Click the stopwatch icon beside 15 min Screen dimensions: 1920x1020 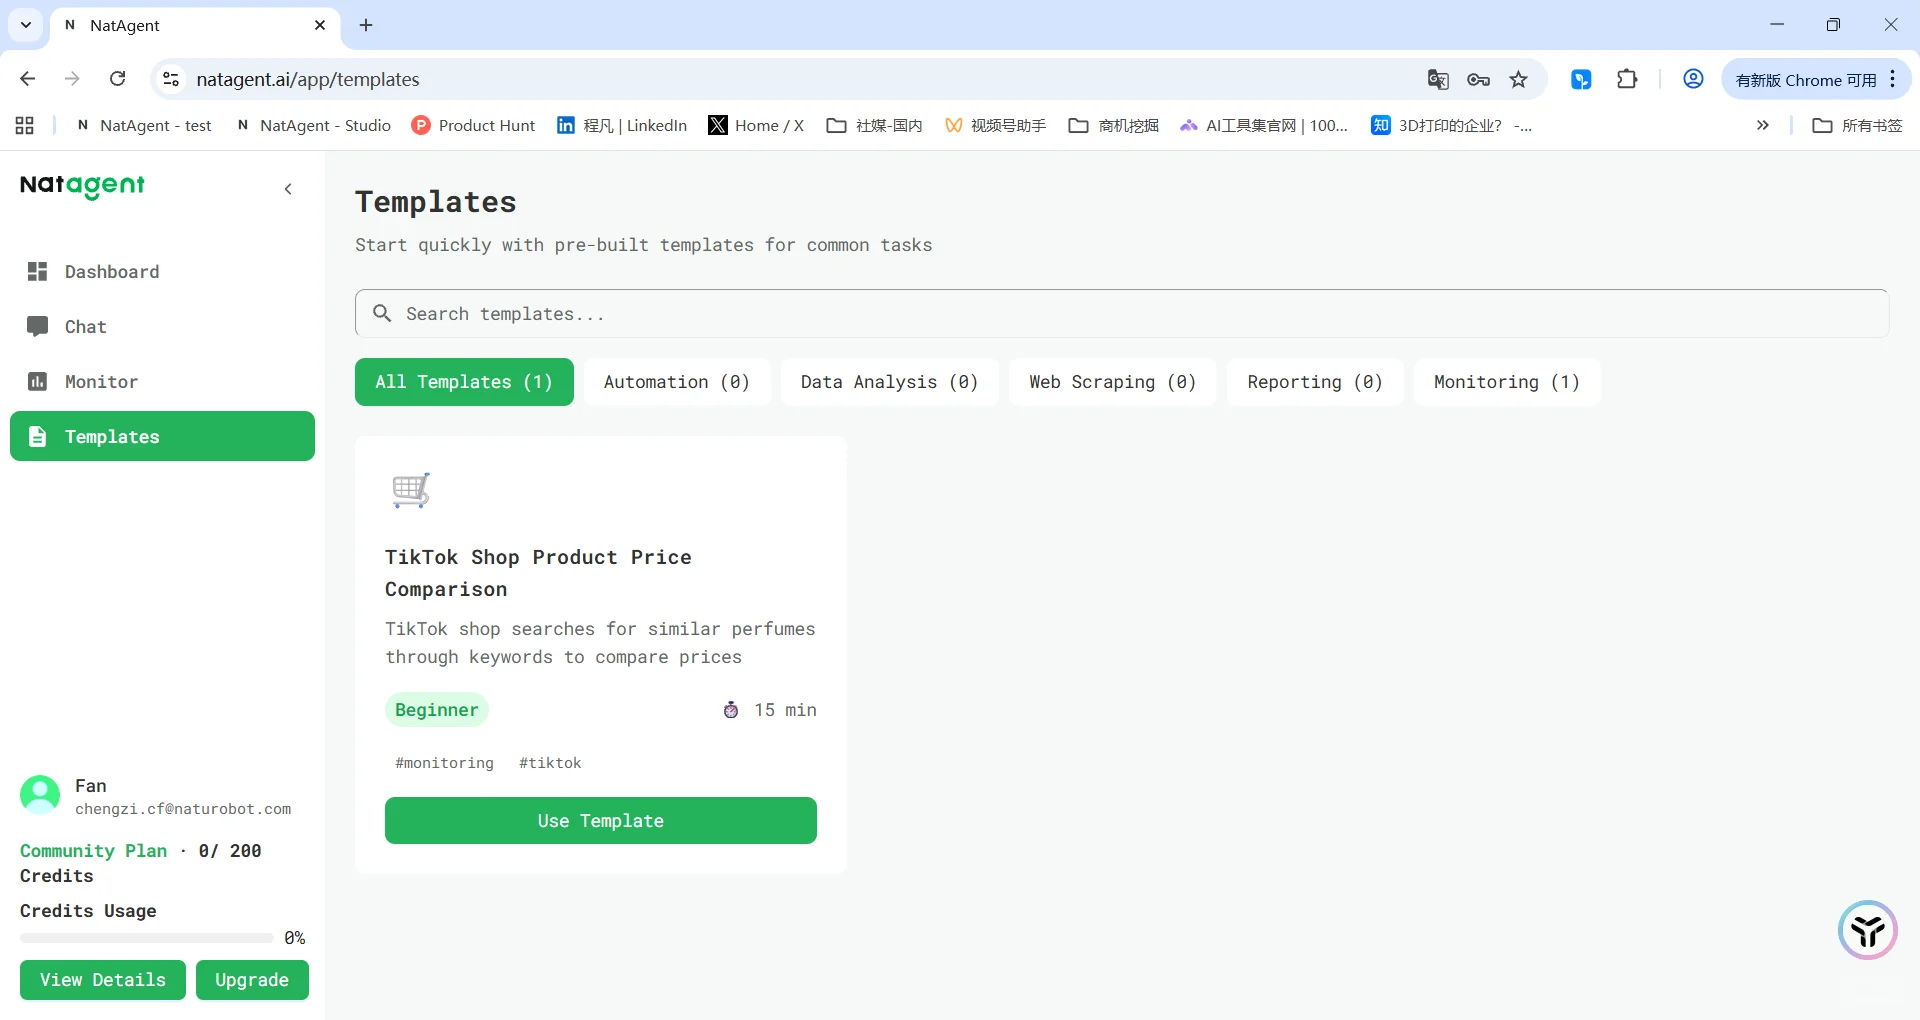pyautogui.click(x=731, y=710)
